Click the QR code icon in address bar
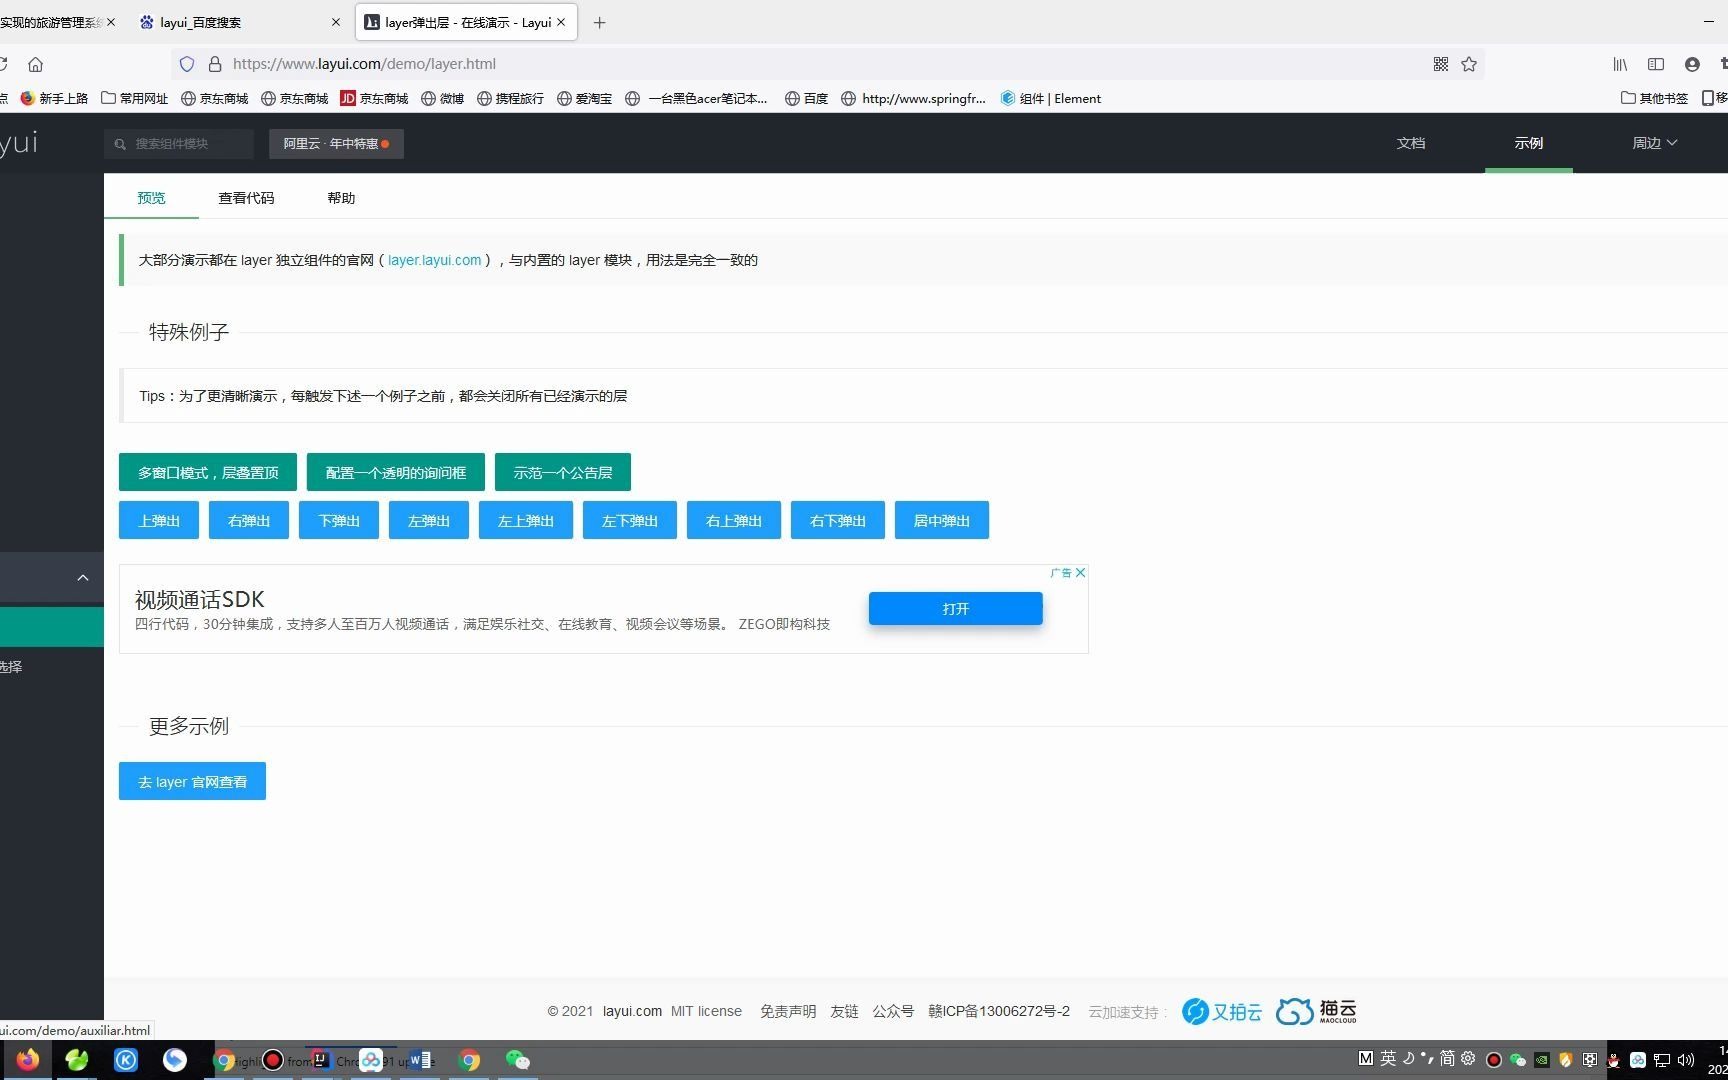1728x1080 pixels. click(x=1441, y=64)
